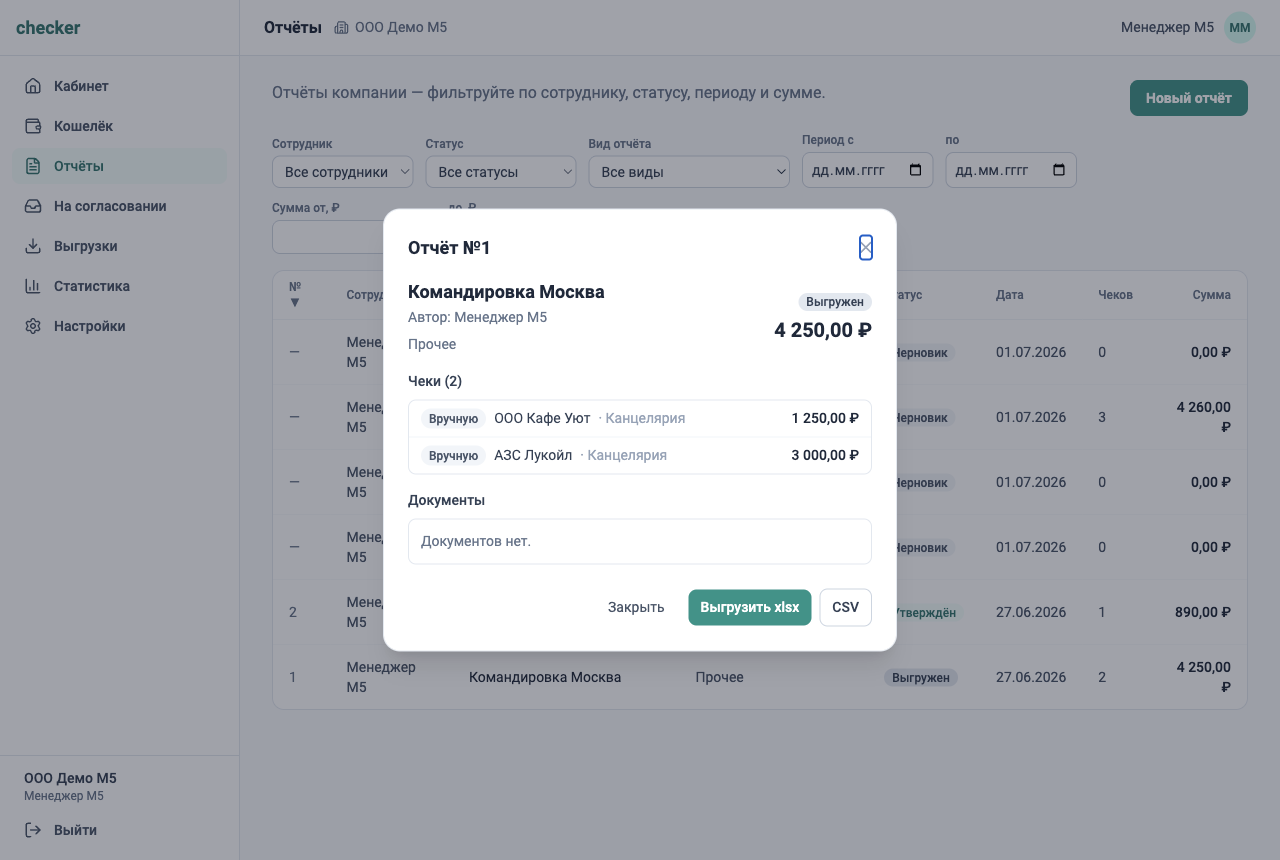Click the Кабинет home icon in sidebar

(33, 86)
